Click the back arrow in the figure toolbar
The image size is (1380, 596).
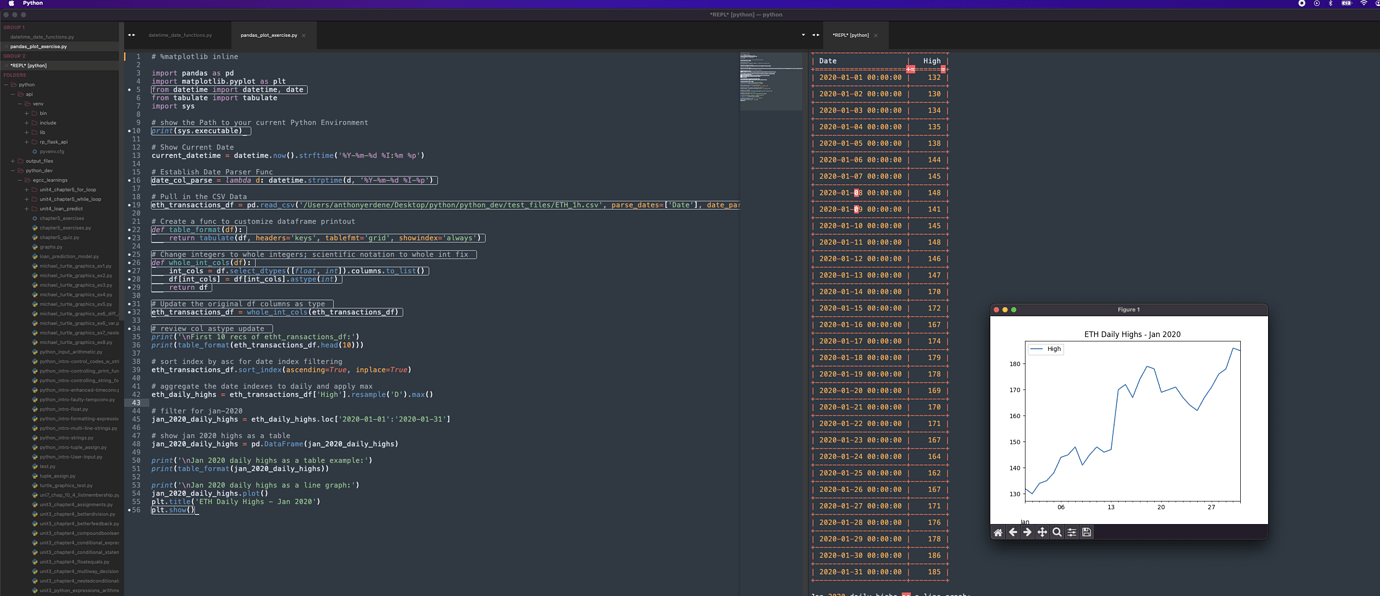(1013, 532)
